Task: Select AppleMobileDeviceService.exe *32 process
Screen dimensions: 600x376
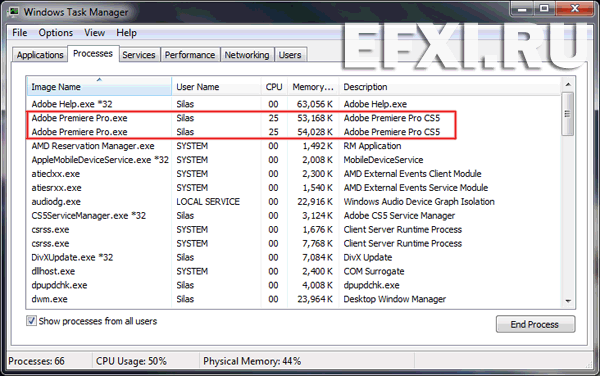Action: tap(293, 160)
